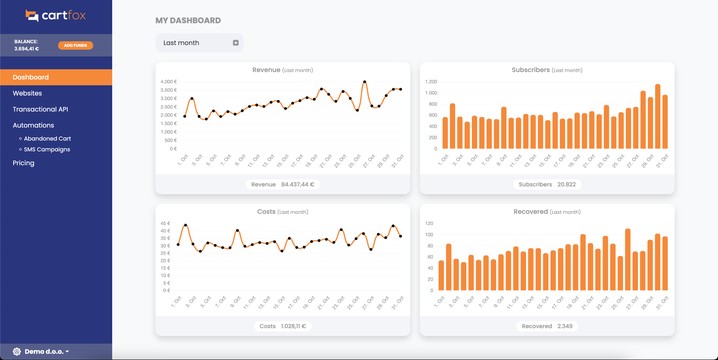Click the highest peak point on Revenue chart
The height and width of the screenshot is (360, 718).
(x=364, y=82)
